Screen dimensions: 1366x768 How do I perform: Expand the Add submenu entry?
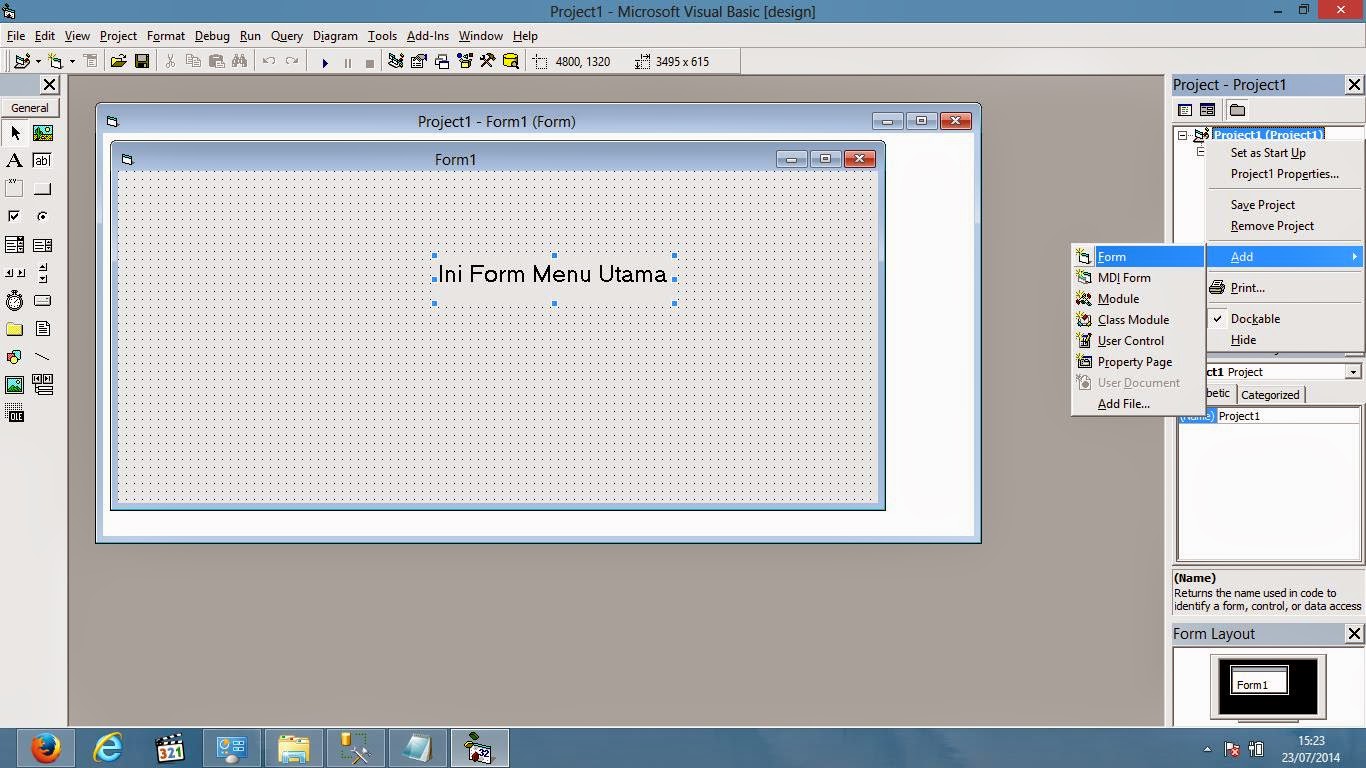coord(1285,257)
